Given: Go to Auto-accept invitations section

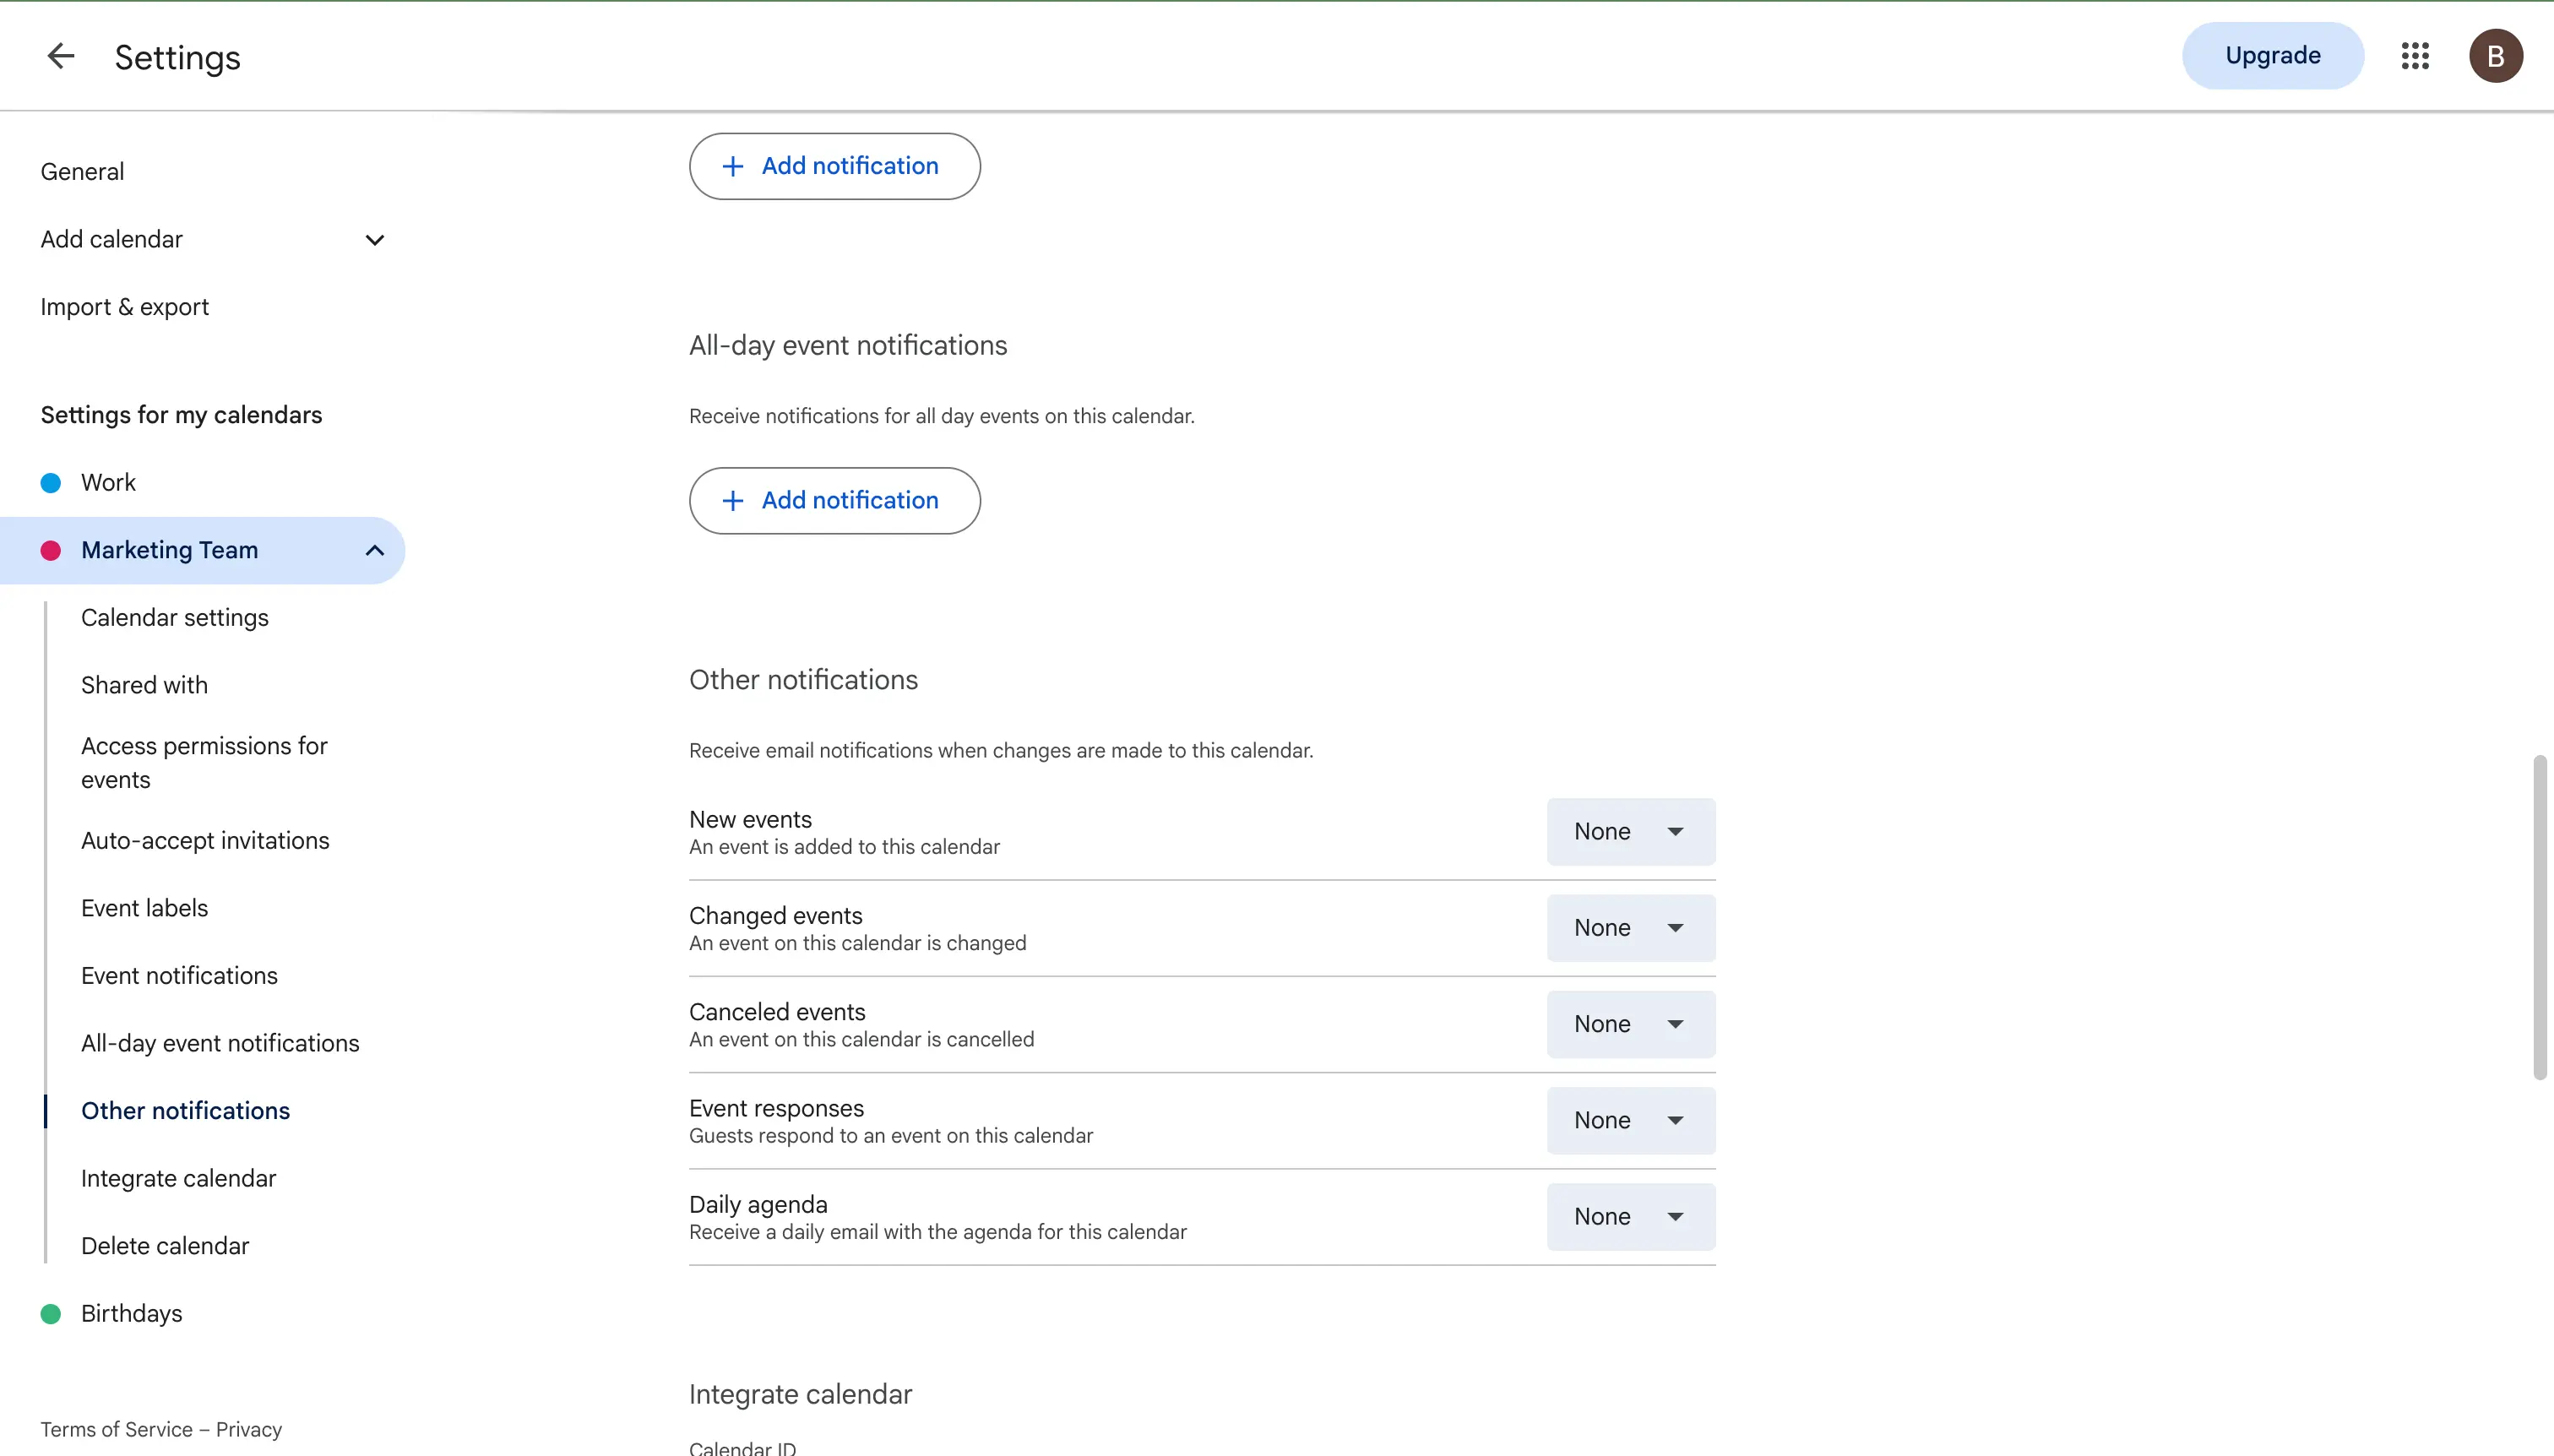Looking at the screenshot, I should pos(205,841).
